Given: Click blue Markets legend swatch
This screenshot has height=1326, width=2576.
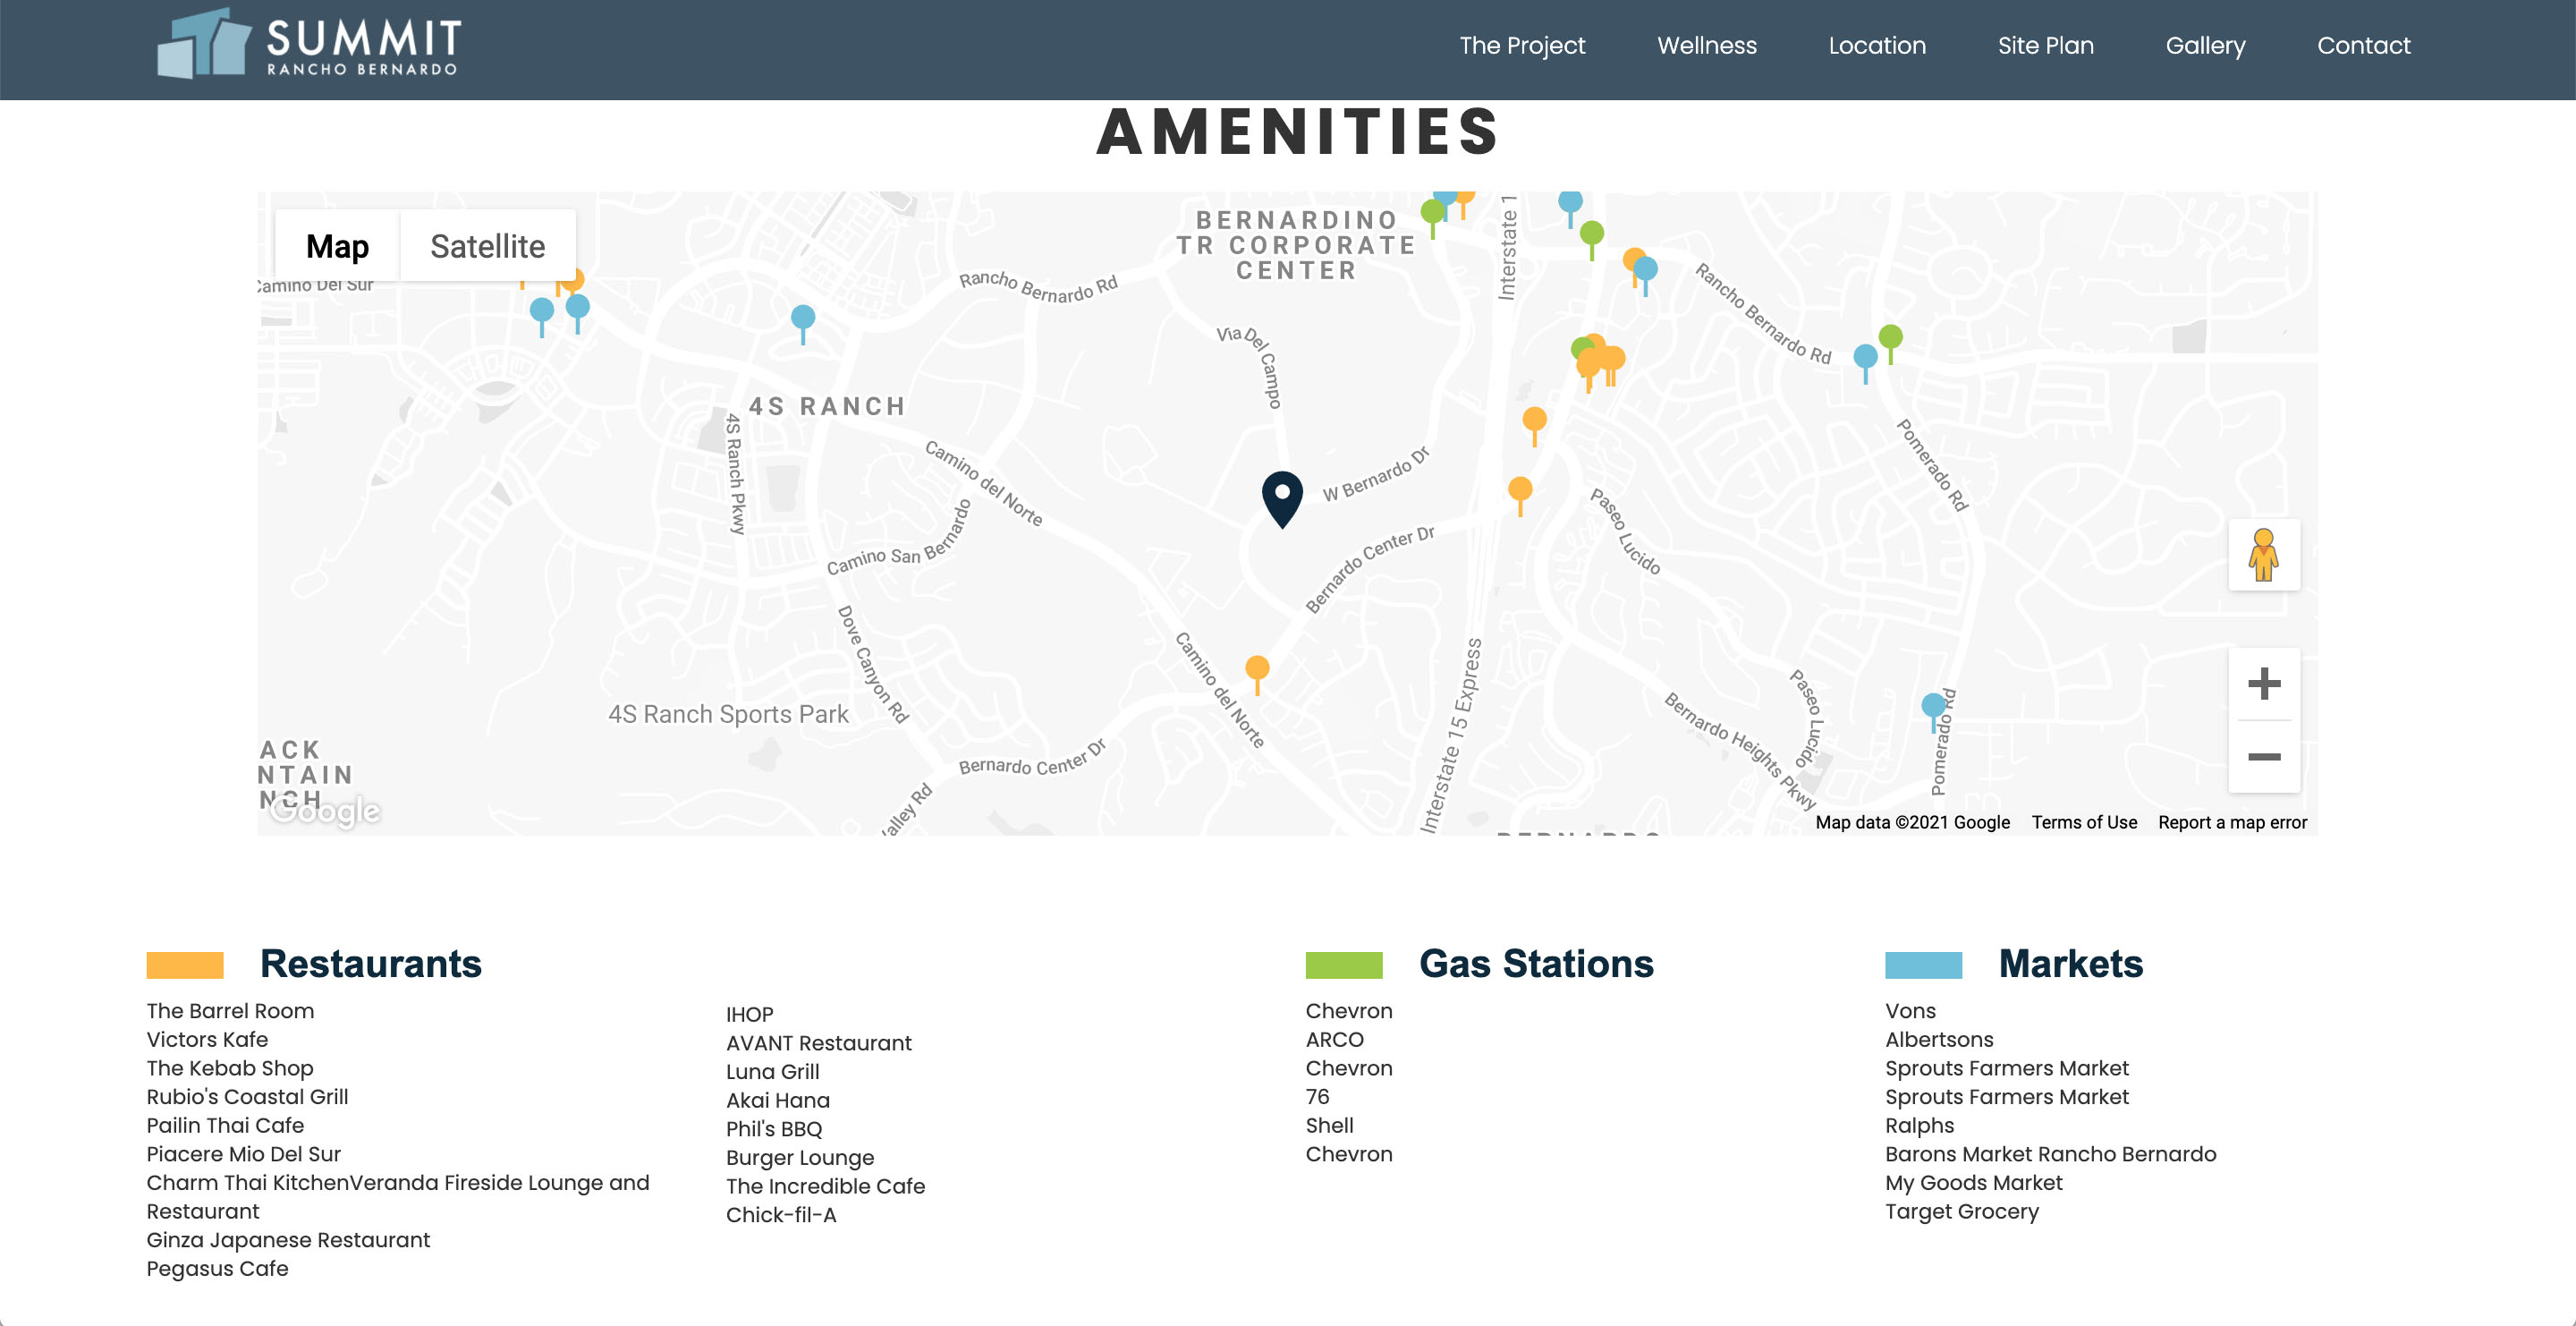Looking at the screenshot, I should coord(1923,965).
